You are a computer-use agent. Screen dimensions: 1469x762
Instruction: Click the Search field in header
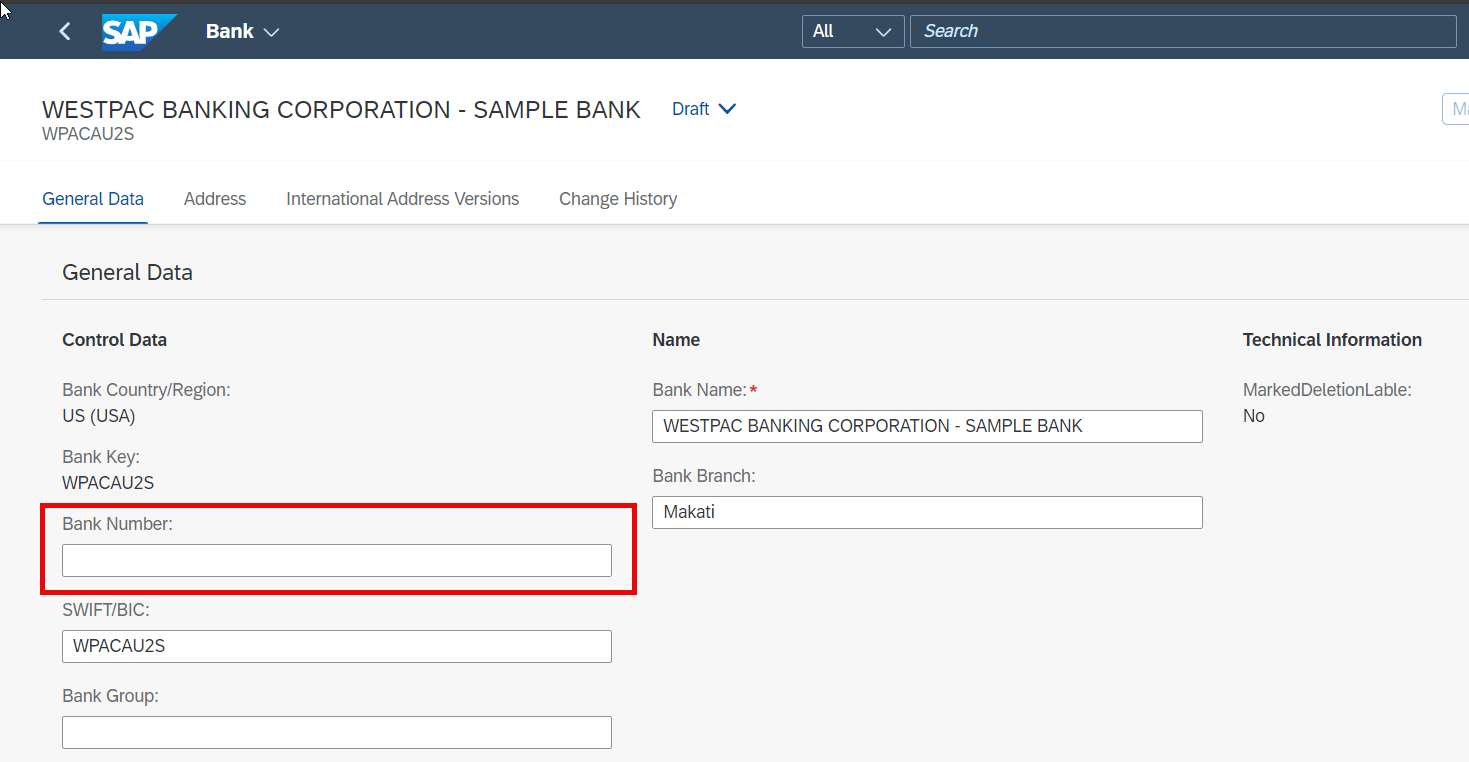(x=1183, y=31)
